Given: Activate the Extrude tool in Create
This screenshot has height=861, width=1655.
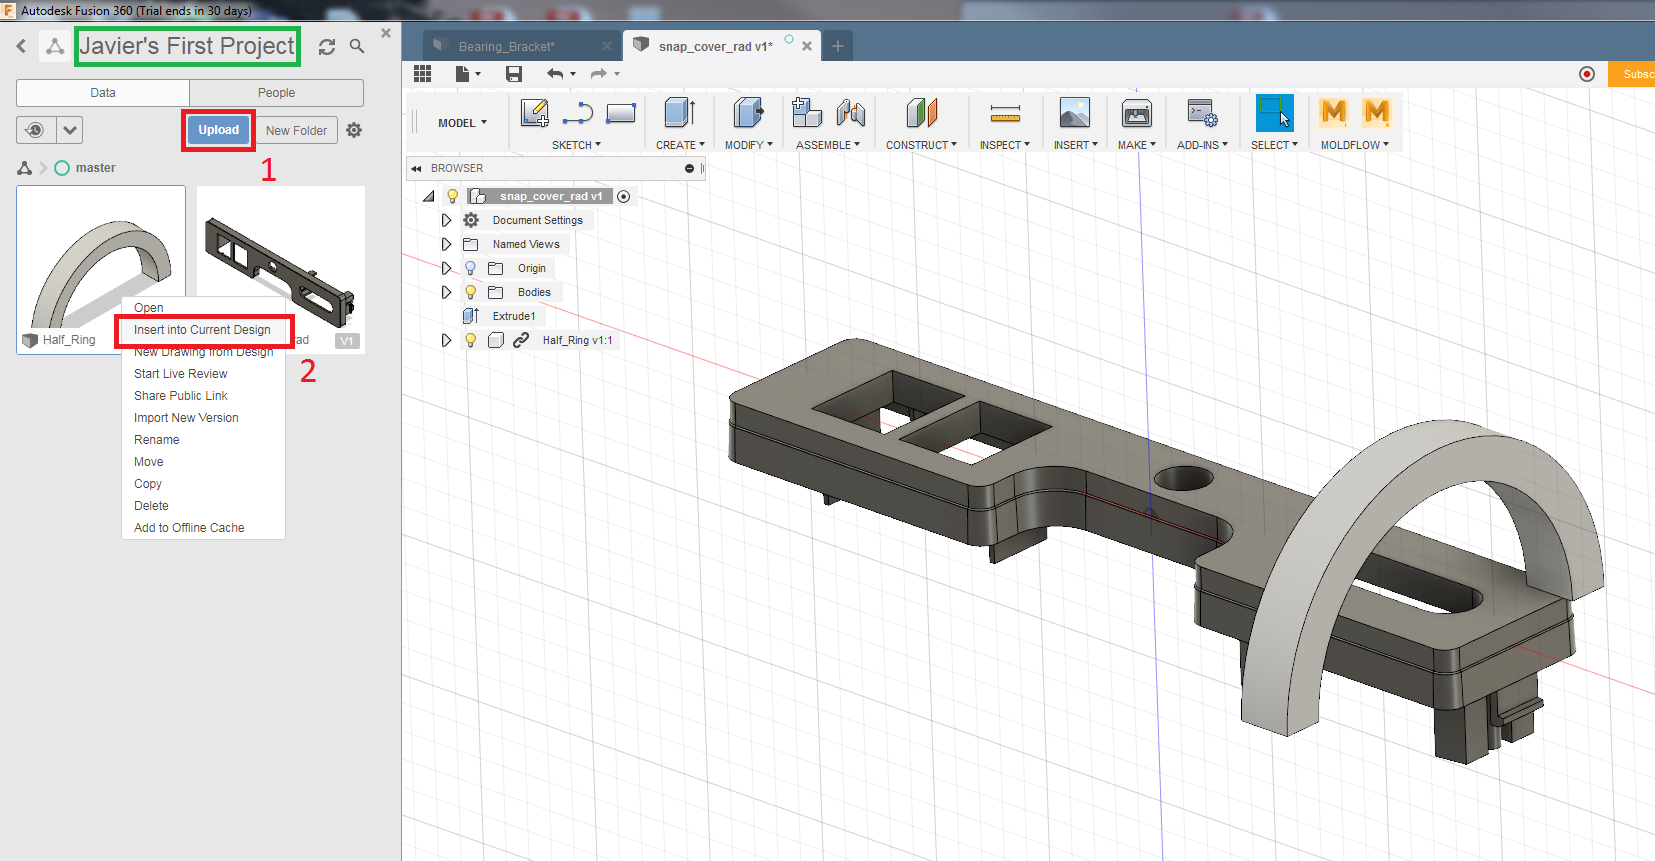Looking at the screenshot, I should tap(680, 113).
